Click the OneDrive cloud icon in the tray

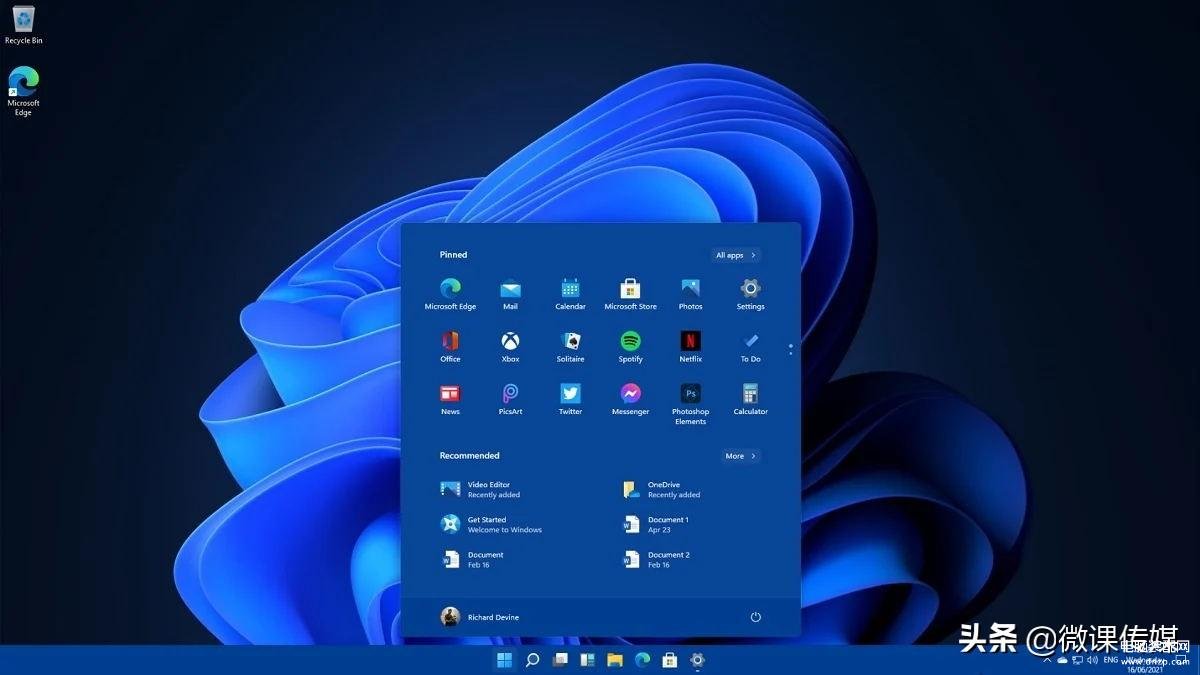1062,660
